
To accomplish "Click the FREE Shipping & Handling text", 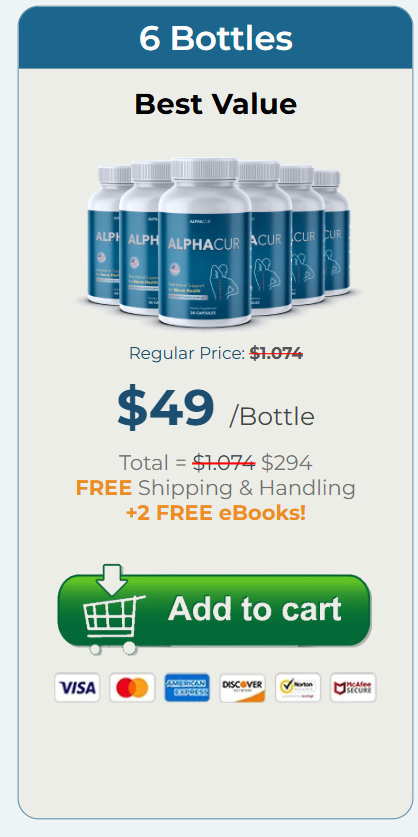I will pyautogui.click(x=216, y=488).
